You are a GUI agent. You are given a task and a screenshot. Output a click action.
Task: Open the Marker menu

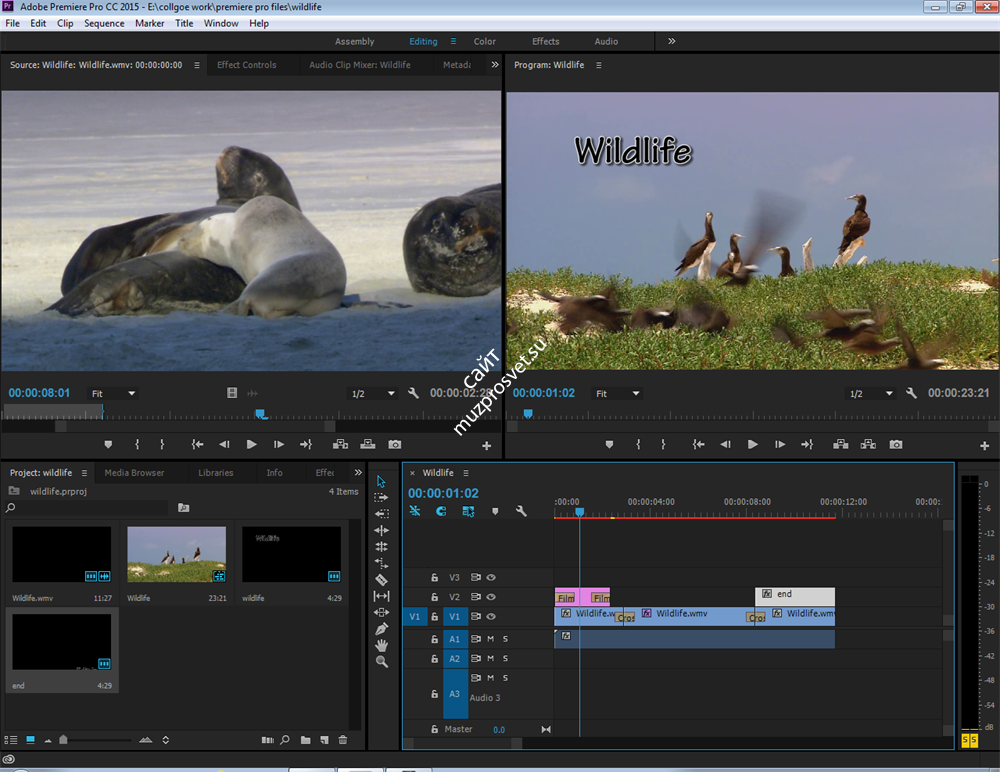[x=149, y=23]
